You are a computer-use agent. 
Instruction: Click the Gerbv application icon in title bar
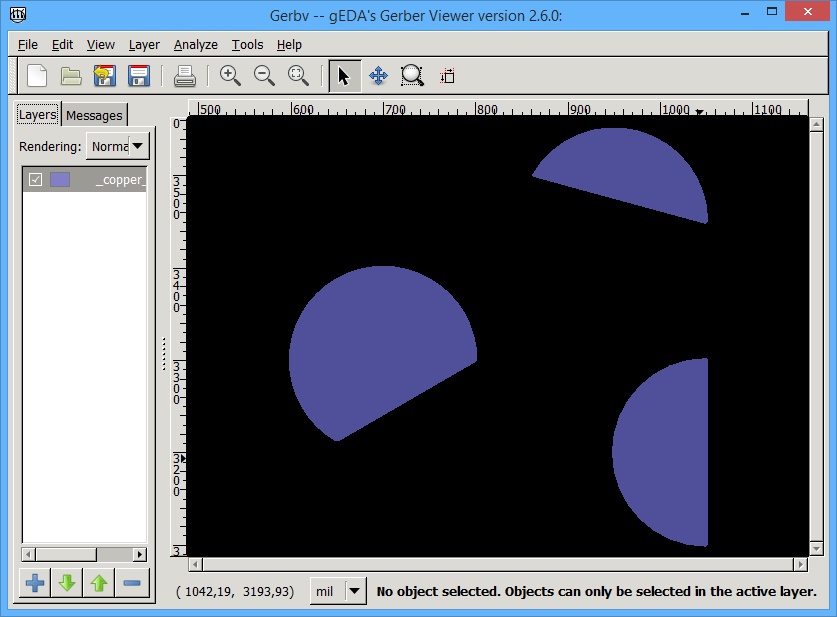18,14
